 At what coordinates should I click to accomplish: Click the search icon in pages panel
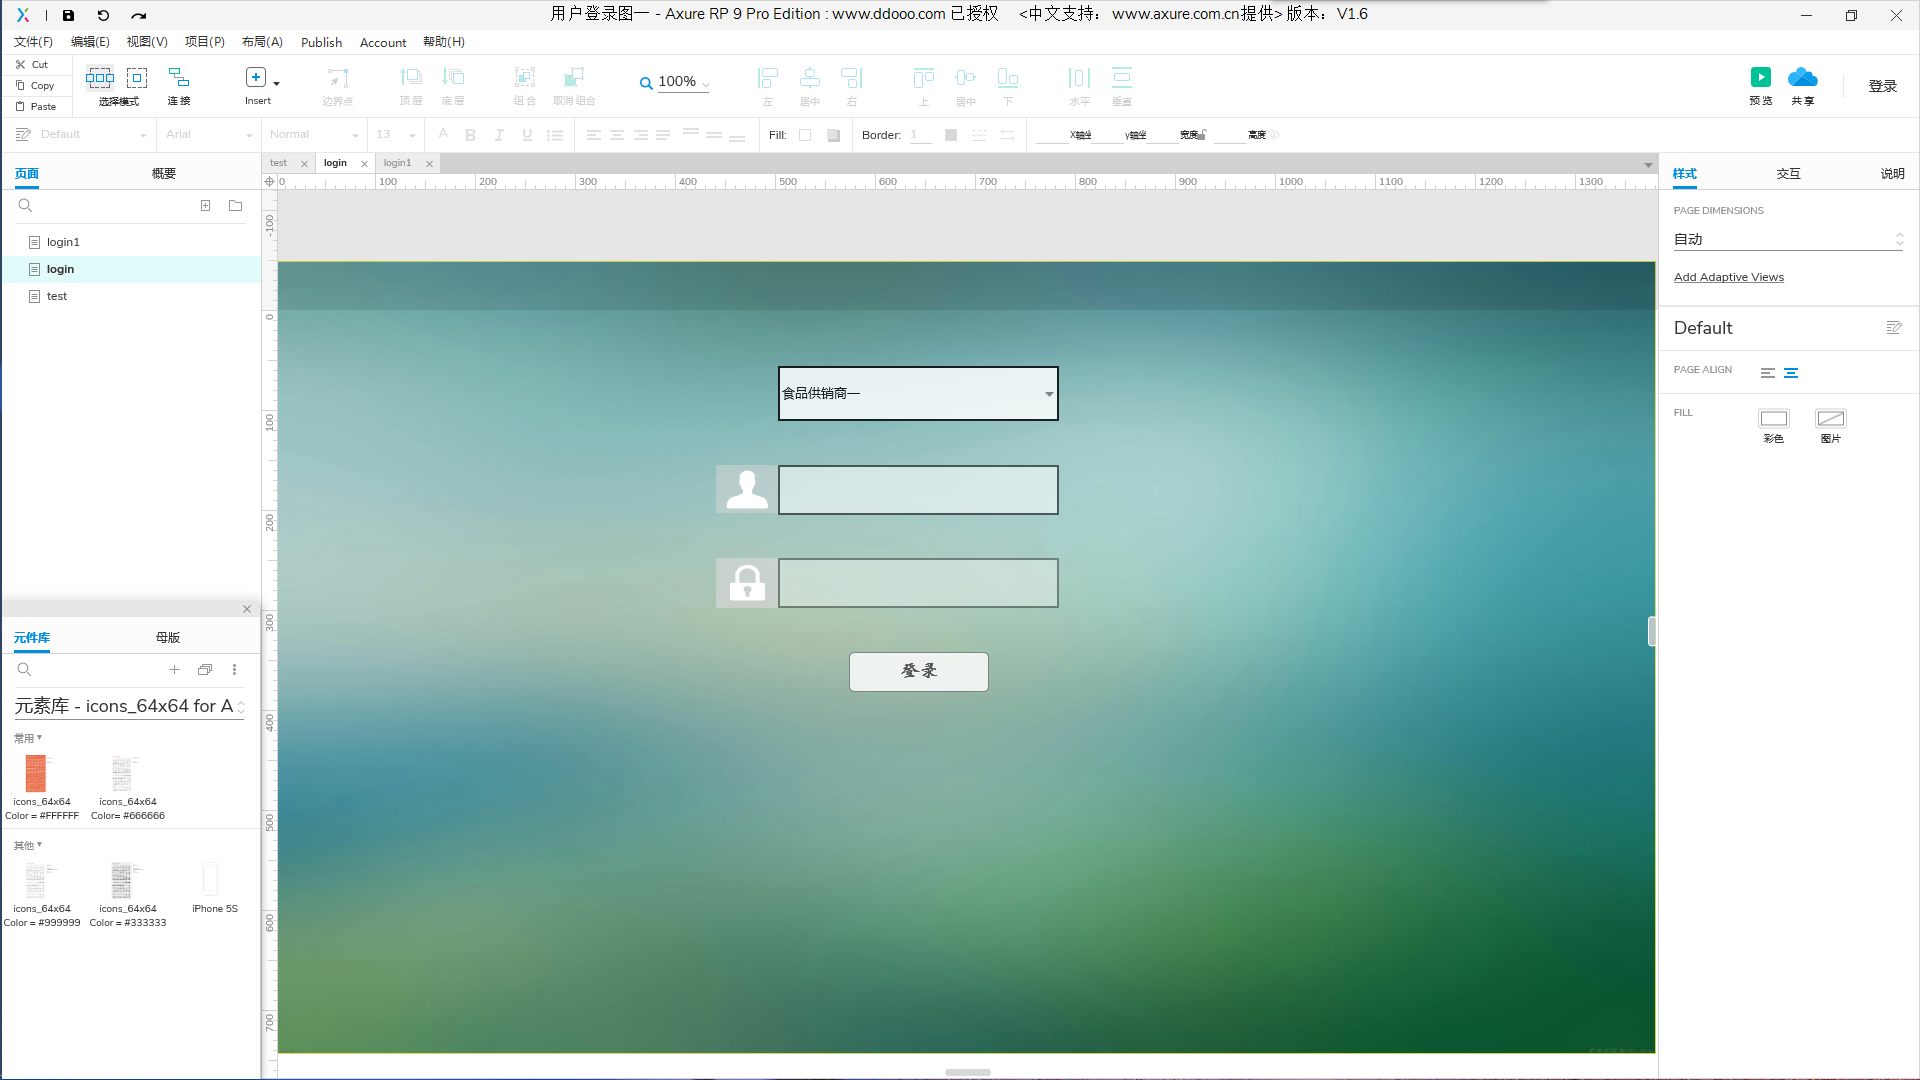click(25, 205)
